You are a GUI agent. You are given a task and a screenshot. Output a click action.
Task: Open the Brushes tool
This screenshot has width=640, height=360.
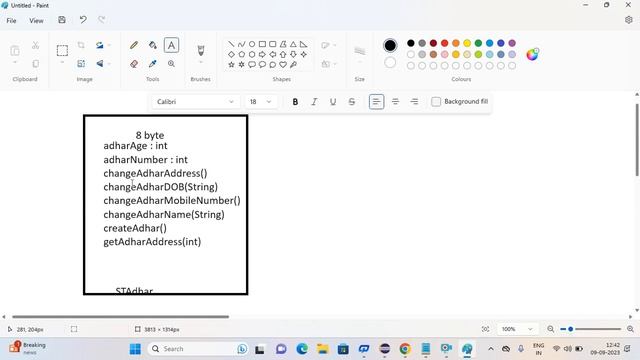pos(200,50)
